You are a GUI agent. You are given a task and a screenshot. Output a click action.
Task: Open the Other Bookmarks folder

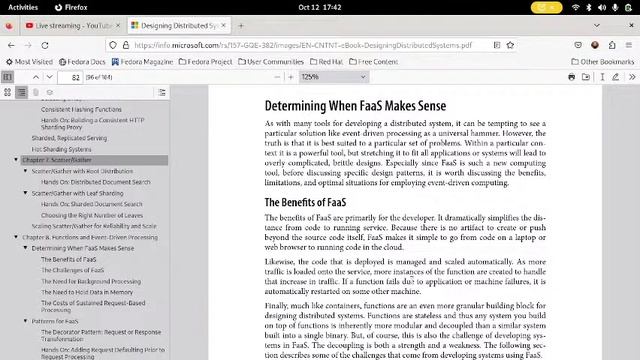(x=603, y=62)
